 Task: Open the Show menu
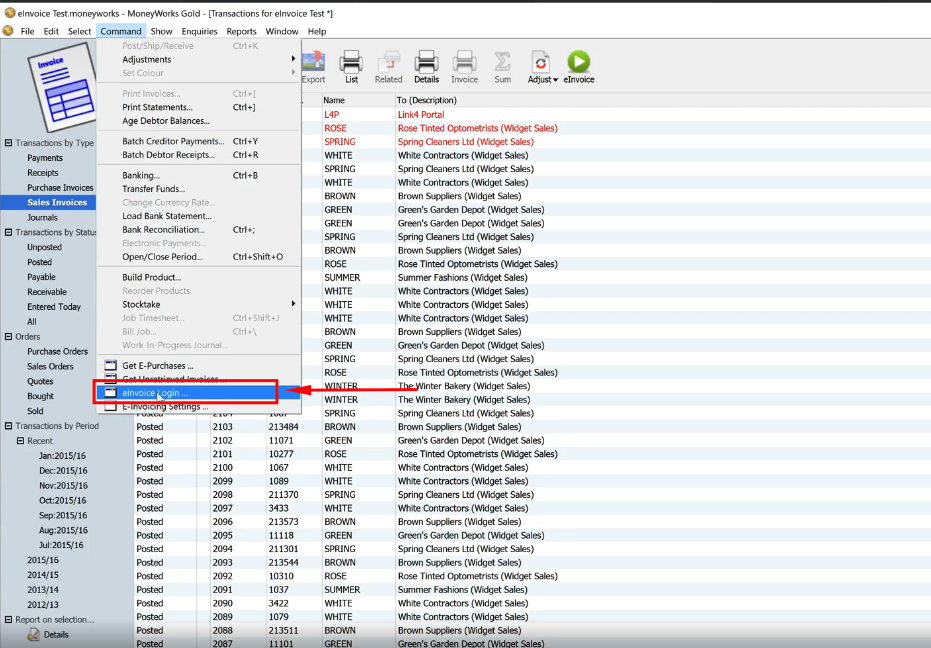click(161, 31)
